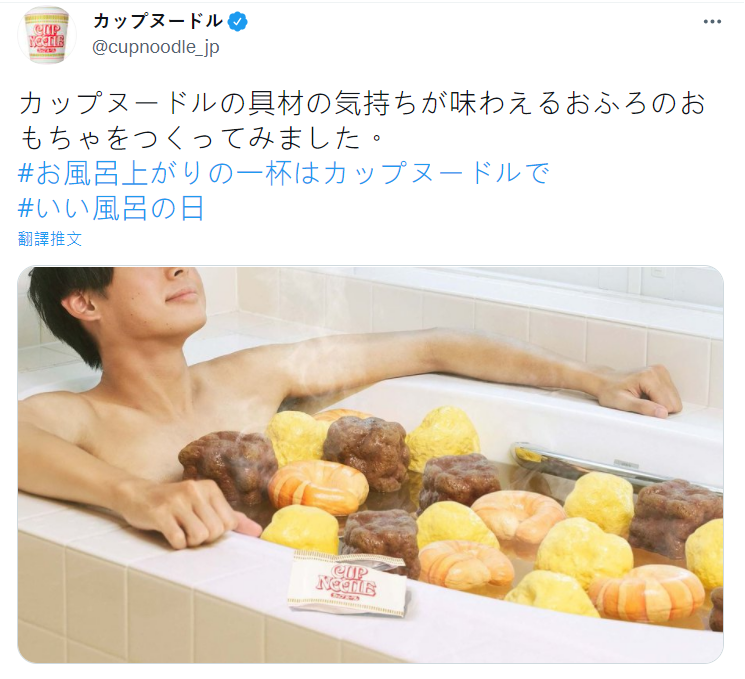Open hashtag #お風呂上がりの一杯はカップヌードルで
Screen dimensions: 745x679
pos(284,173)
